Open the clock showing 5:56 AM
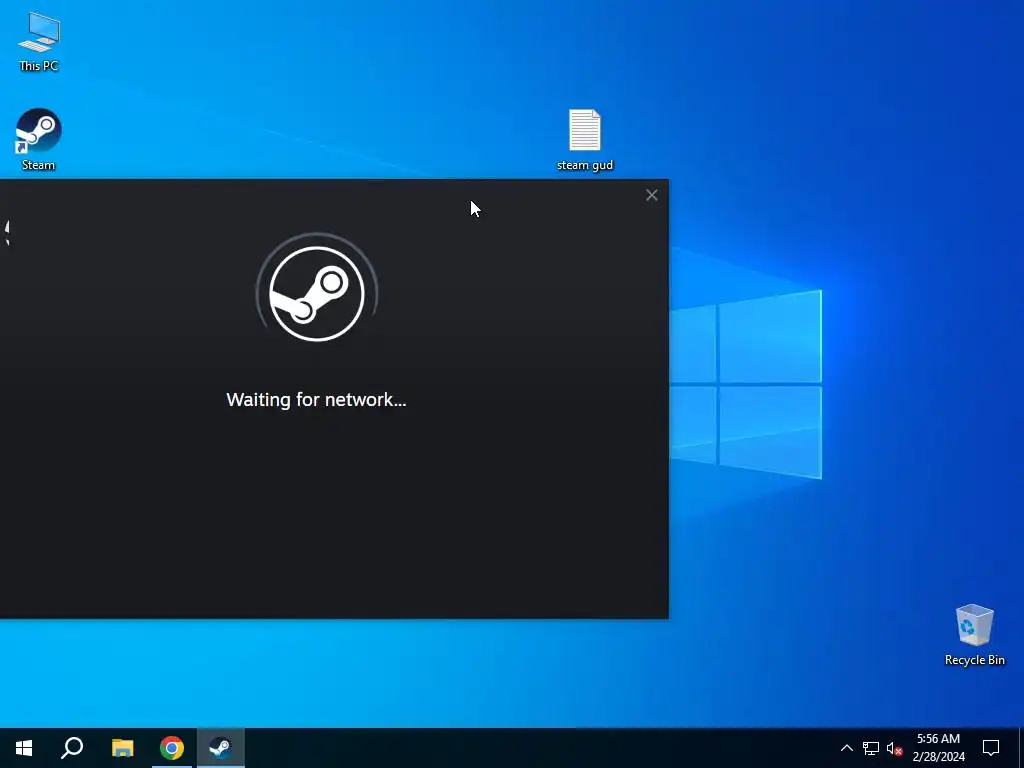 tap(938, 748)
